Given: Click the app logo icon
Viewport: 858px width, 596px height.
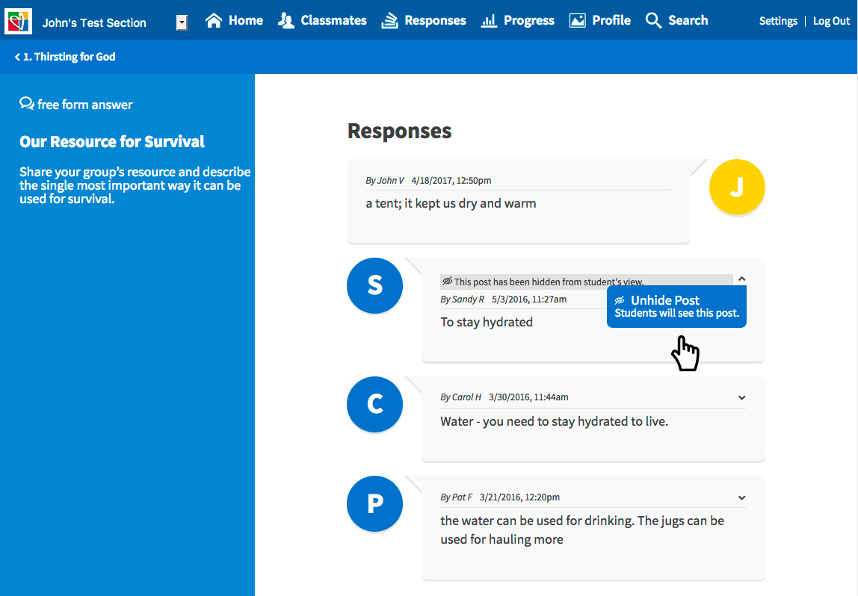Looking at the screenshot, I should click(18, 21).
